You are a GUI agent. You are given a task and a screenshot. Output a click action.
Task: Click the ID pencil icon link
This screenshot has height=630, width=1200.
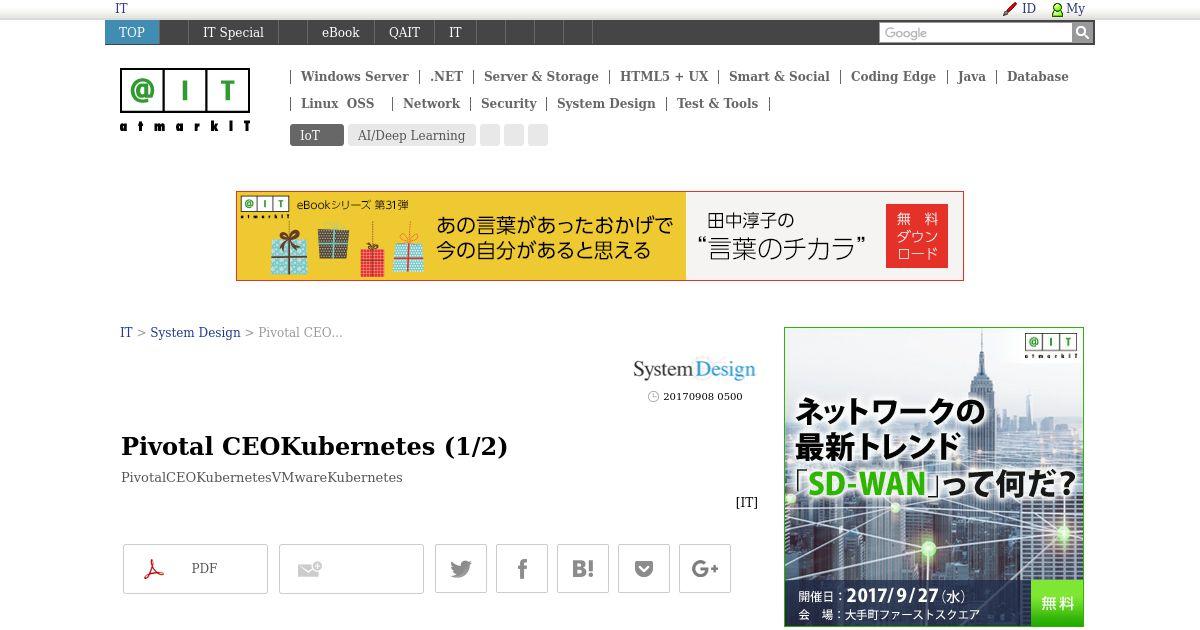tap(1019, 8)
